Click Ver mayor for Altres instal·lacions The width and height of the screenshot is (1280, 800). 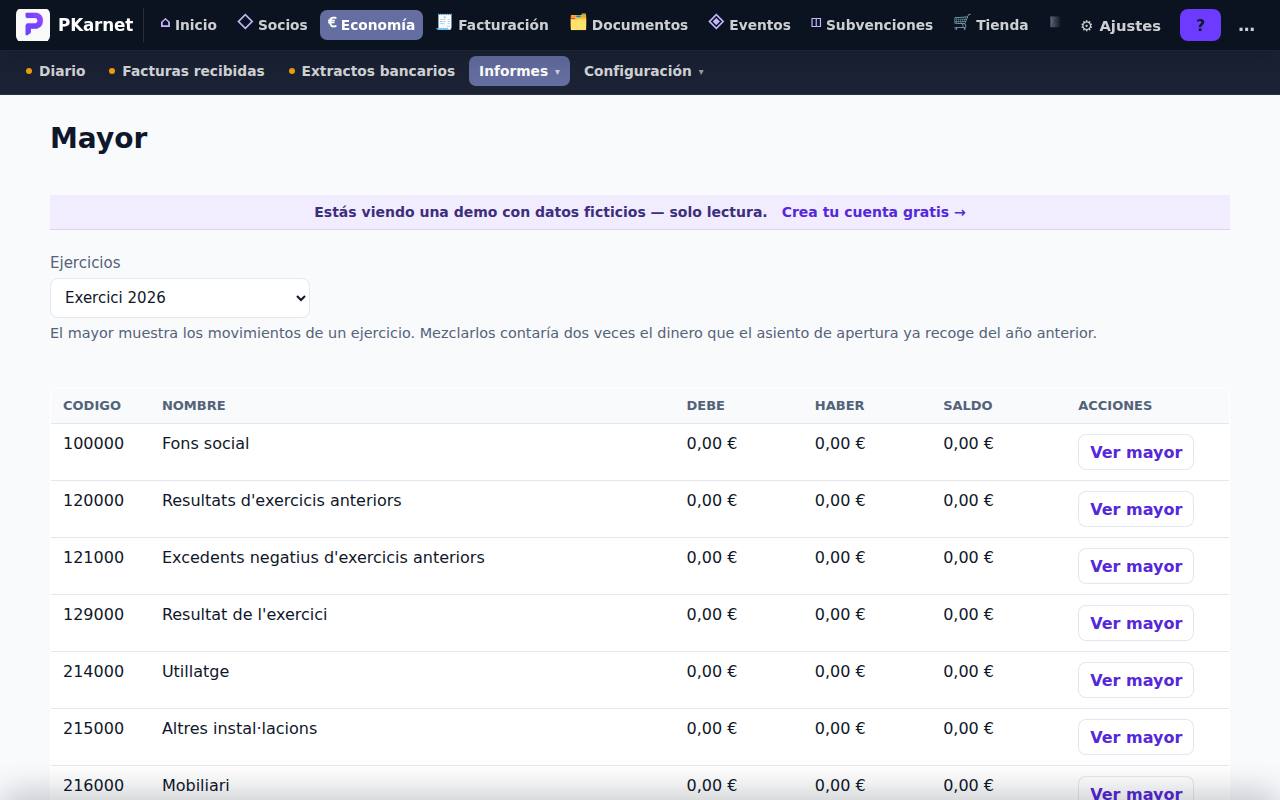tap(1136, 737)
